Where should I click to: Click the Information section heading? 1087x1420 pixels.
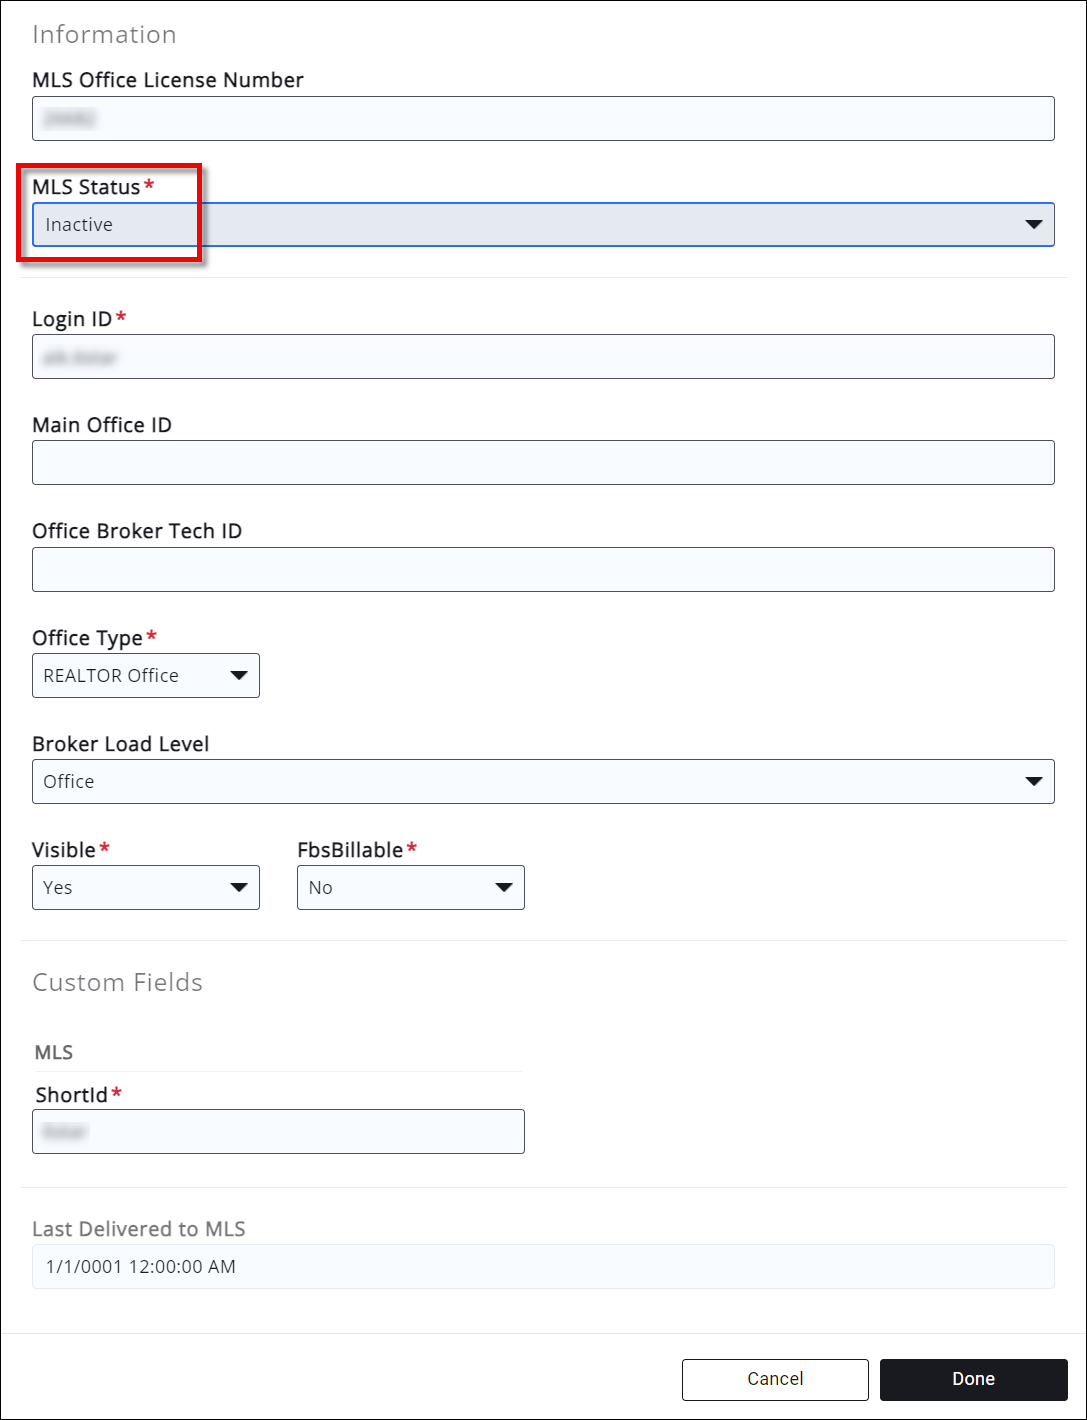pyautogui.click(x=104, y=34)
